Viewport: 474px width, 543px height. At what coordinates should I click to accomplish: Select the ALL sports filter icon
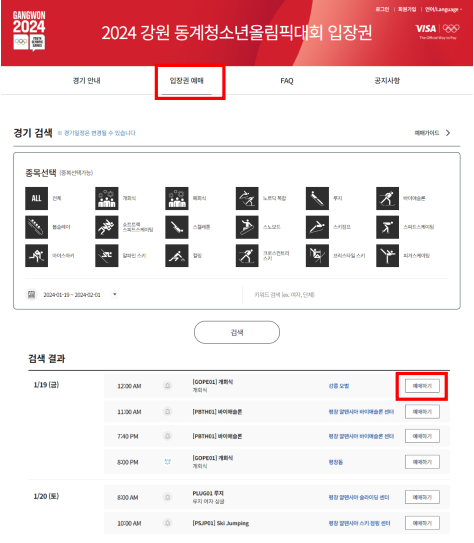36,198
